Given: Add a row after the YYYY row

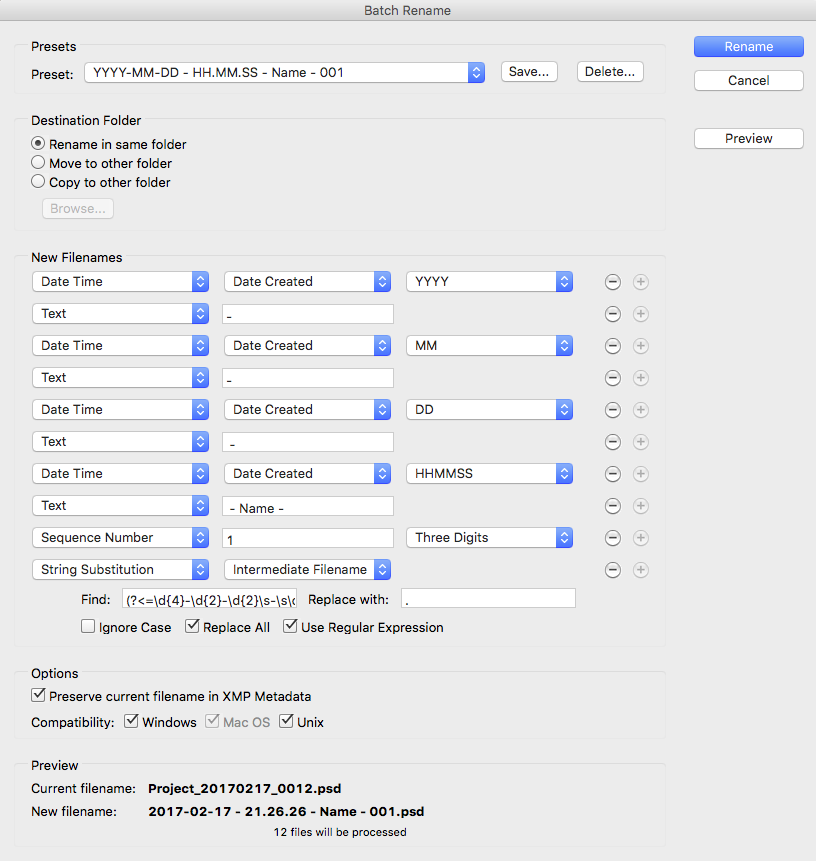Looking at the screenshot, I should 641,282.
